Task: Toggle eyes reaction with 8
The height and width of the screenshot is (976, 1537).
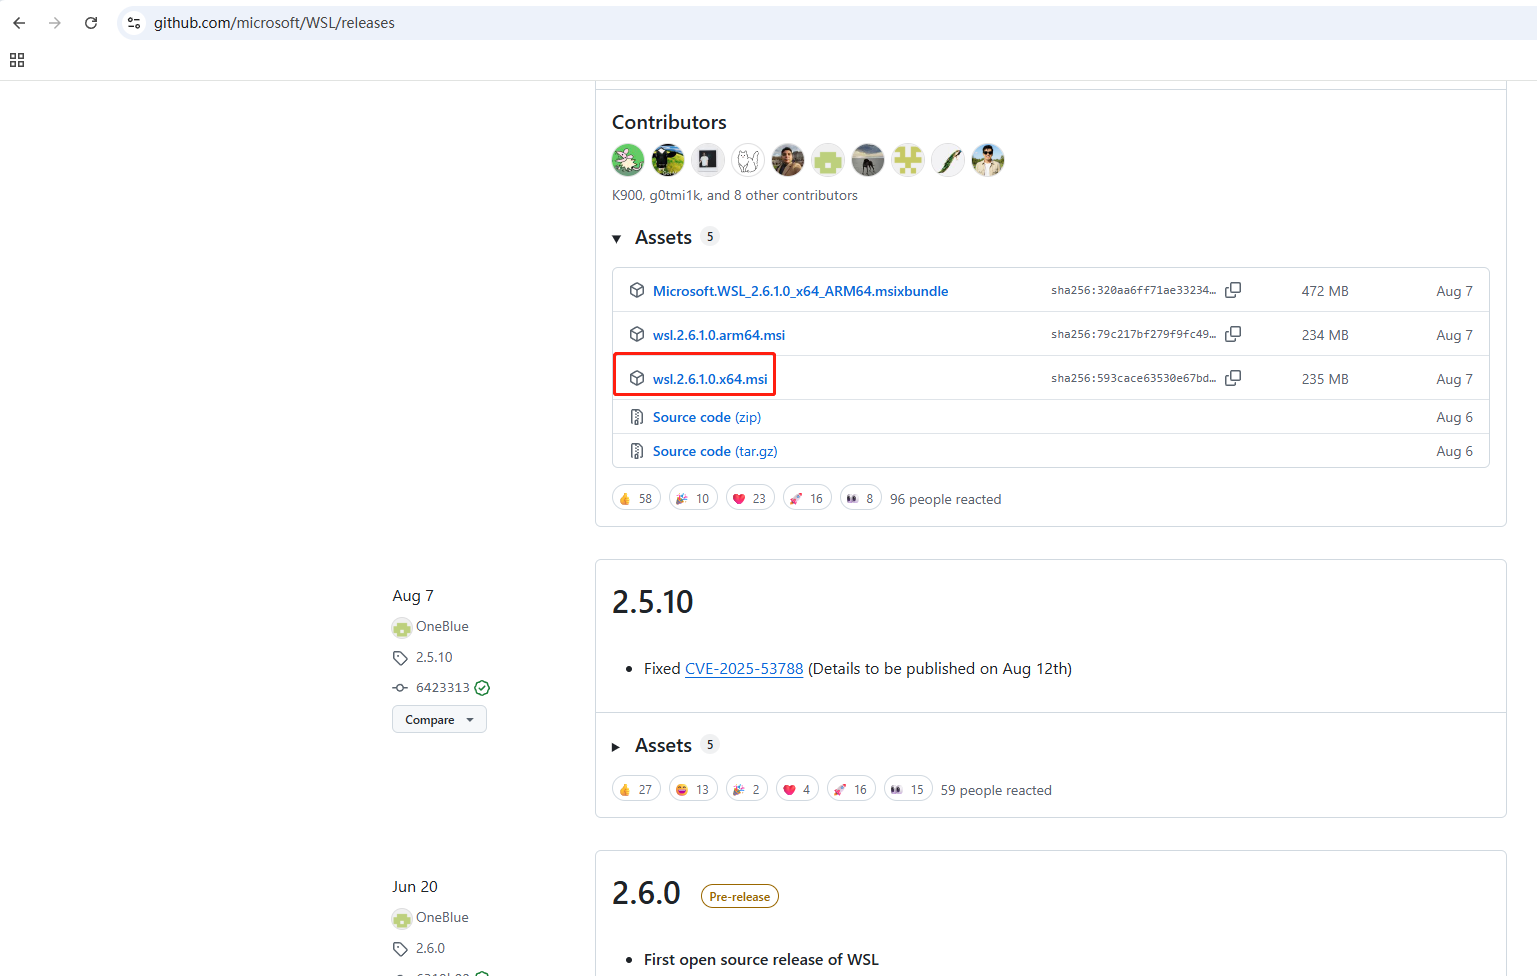Action: pyautogui.click(x=860, y=498)
